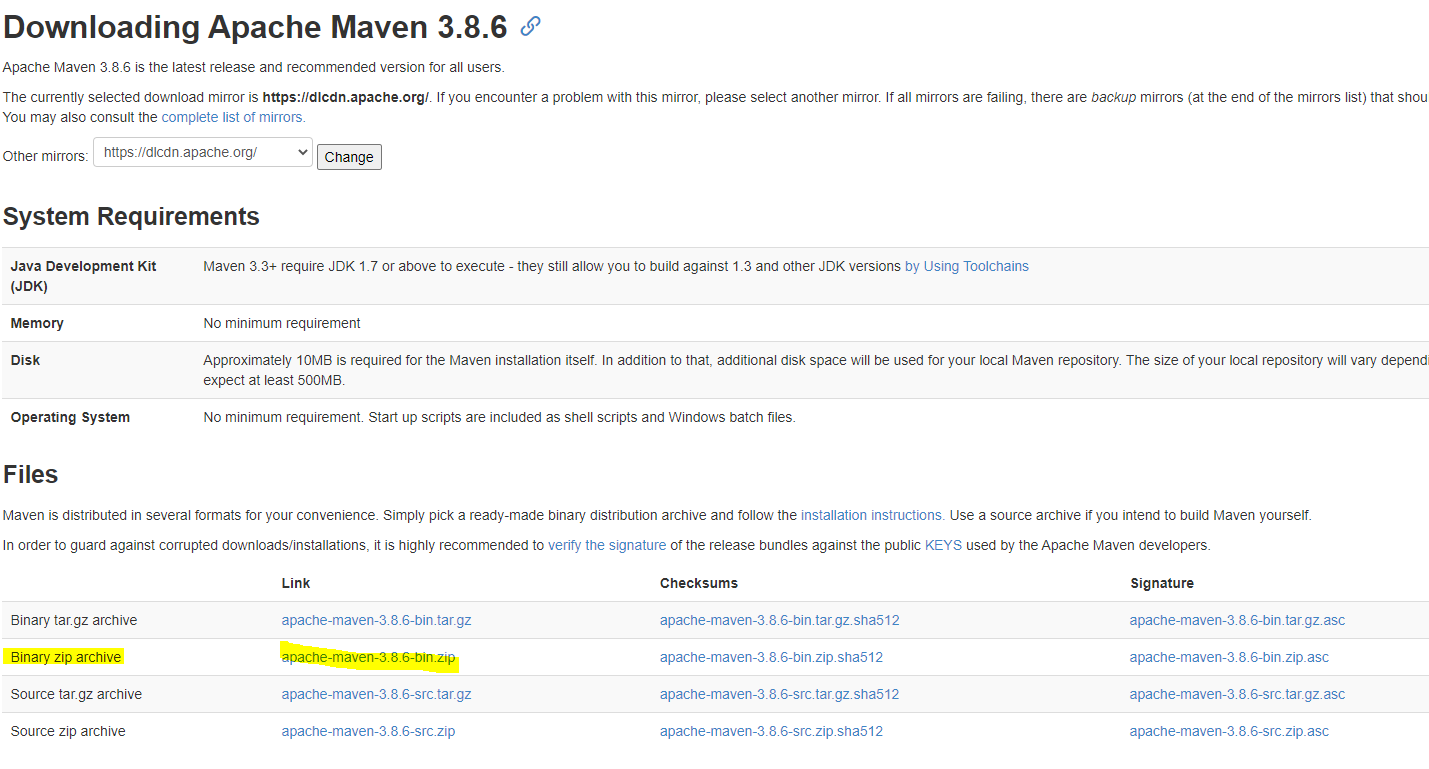Download apache-maven-3.8.6-bin.zip

[368, 657]
